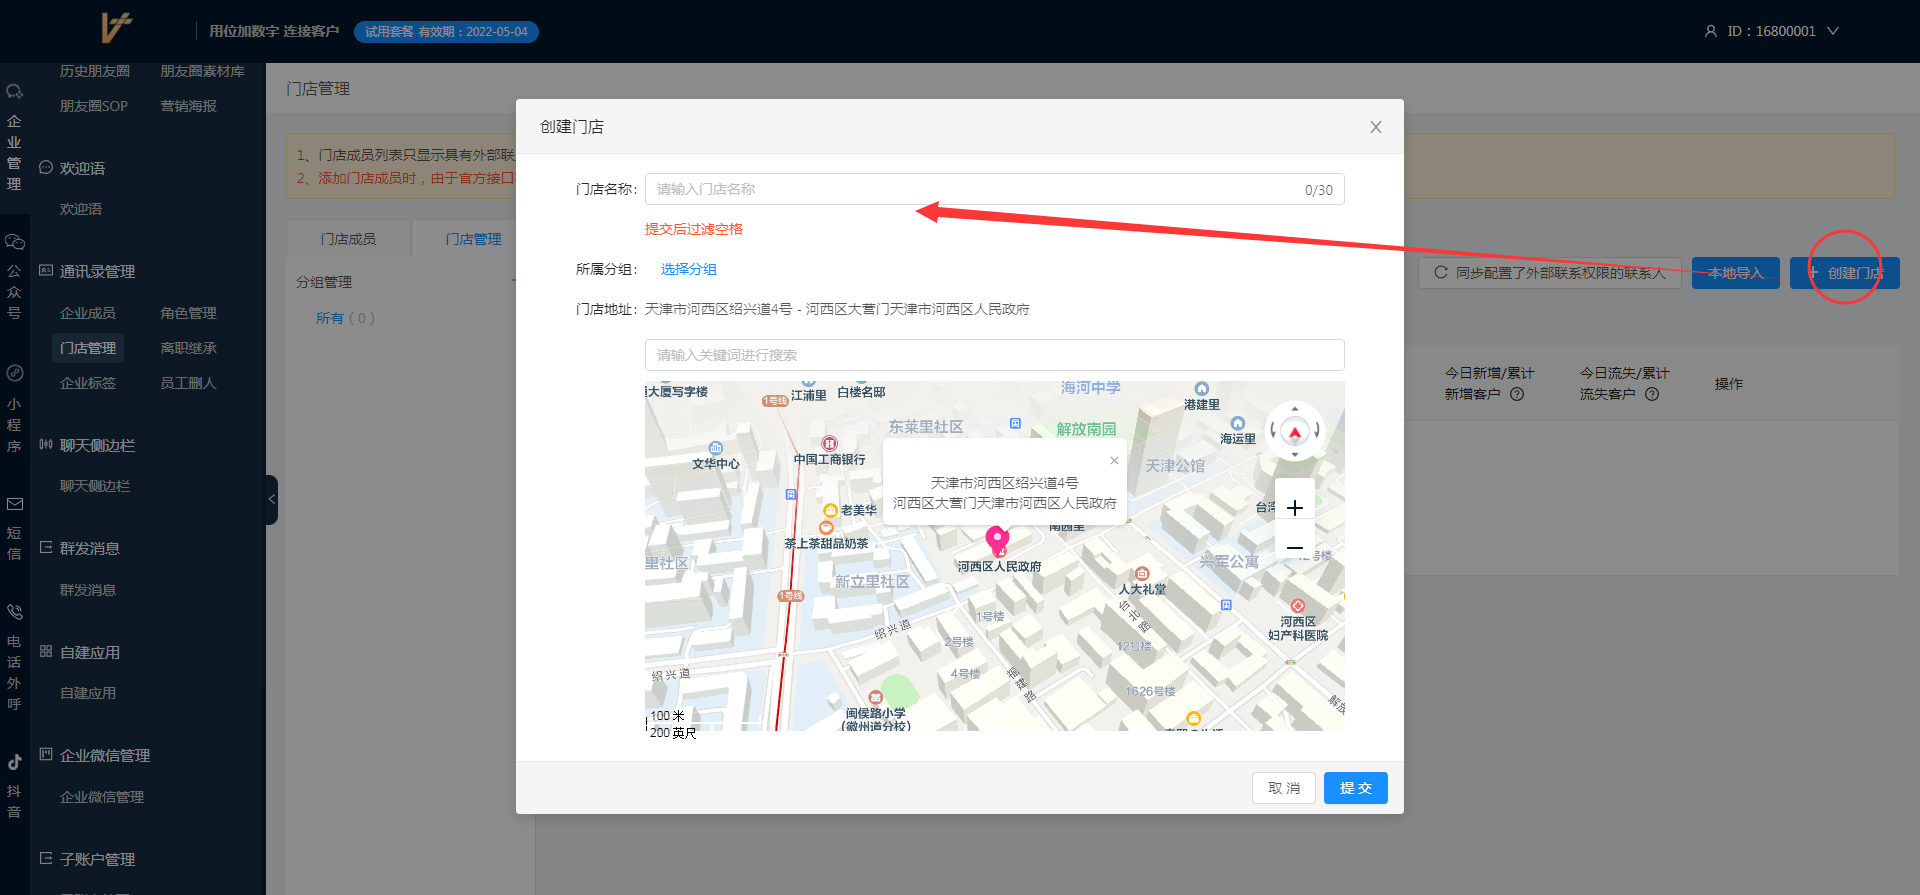This screenshot has height=895, width=1920.
Task: Click the map keyword search box
Action: [x=994, y=355]
